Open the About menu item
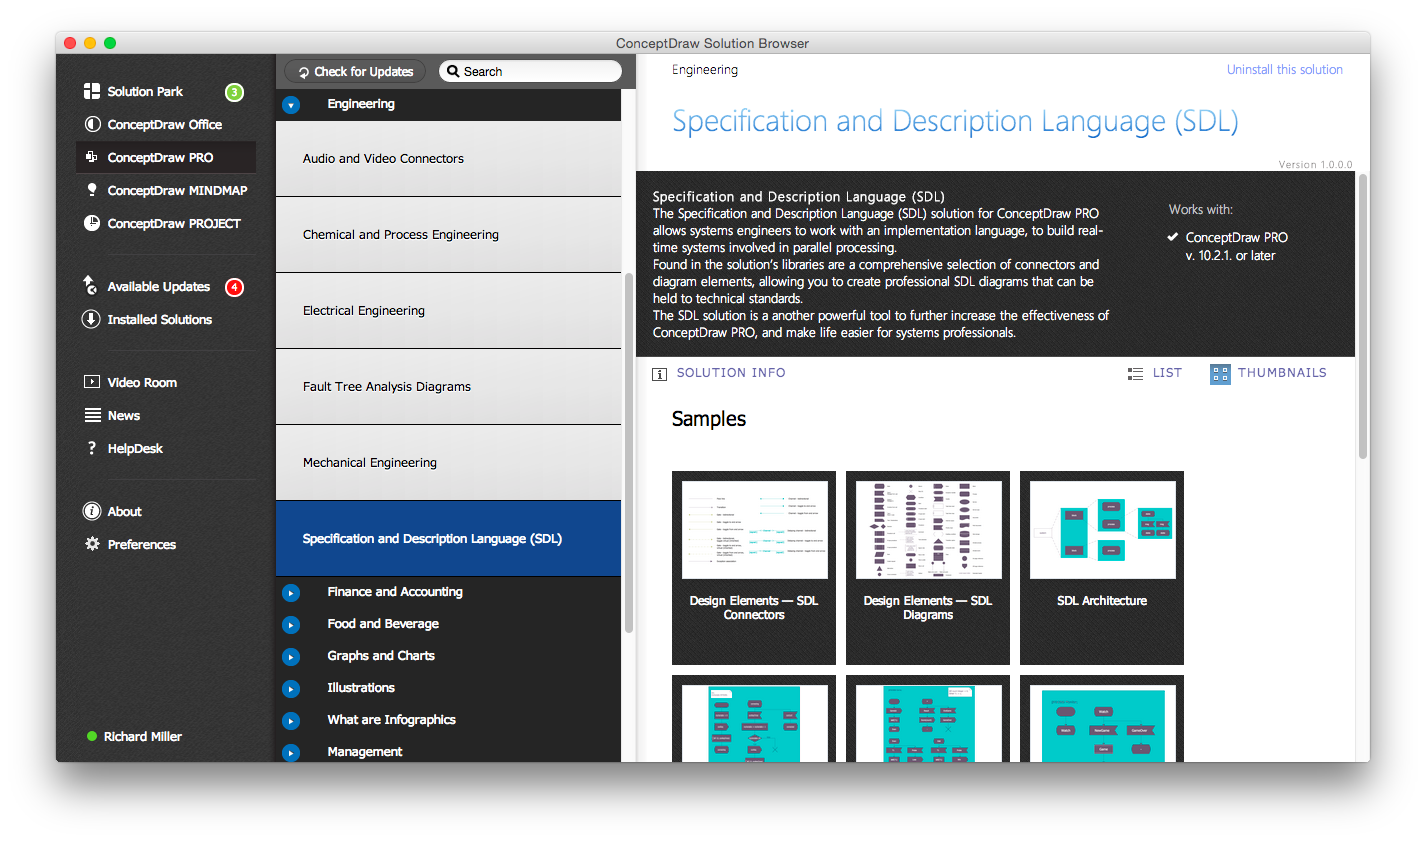1426x842 pixels. pos(125,511)
